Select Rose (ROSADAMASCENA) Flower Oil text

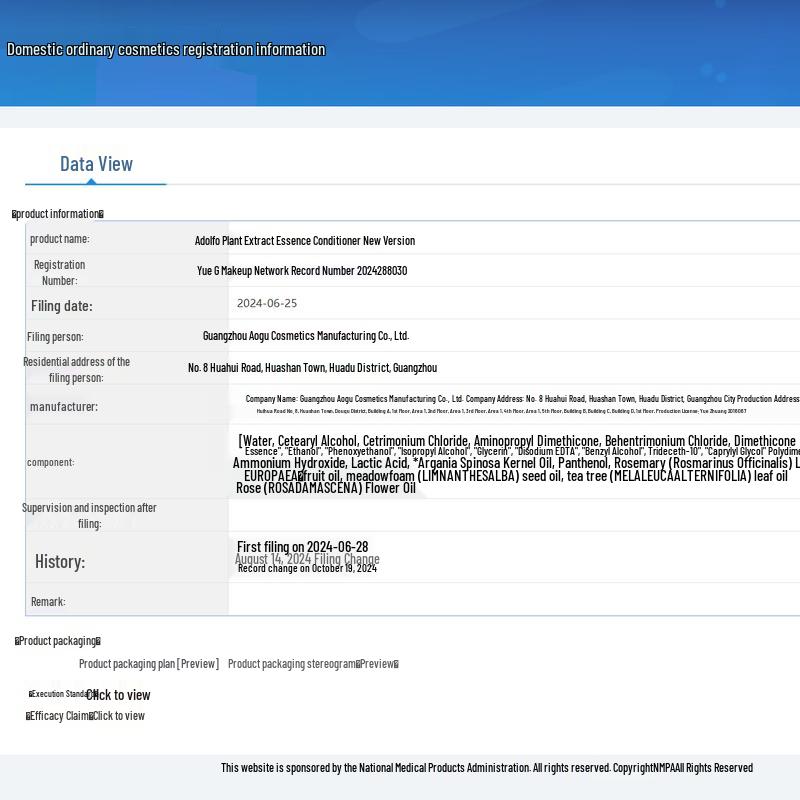326,488
